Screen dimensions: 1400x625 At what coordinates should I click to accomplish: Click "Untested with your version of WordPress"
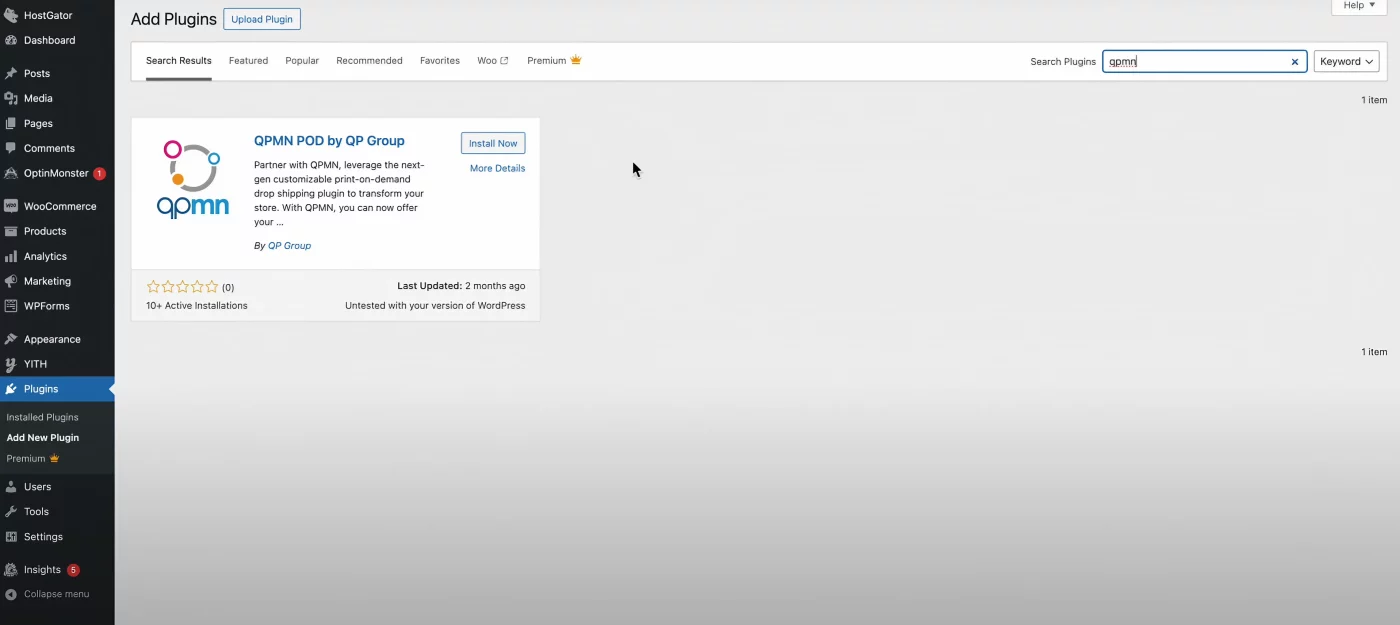[435, 305]
